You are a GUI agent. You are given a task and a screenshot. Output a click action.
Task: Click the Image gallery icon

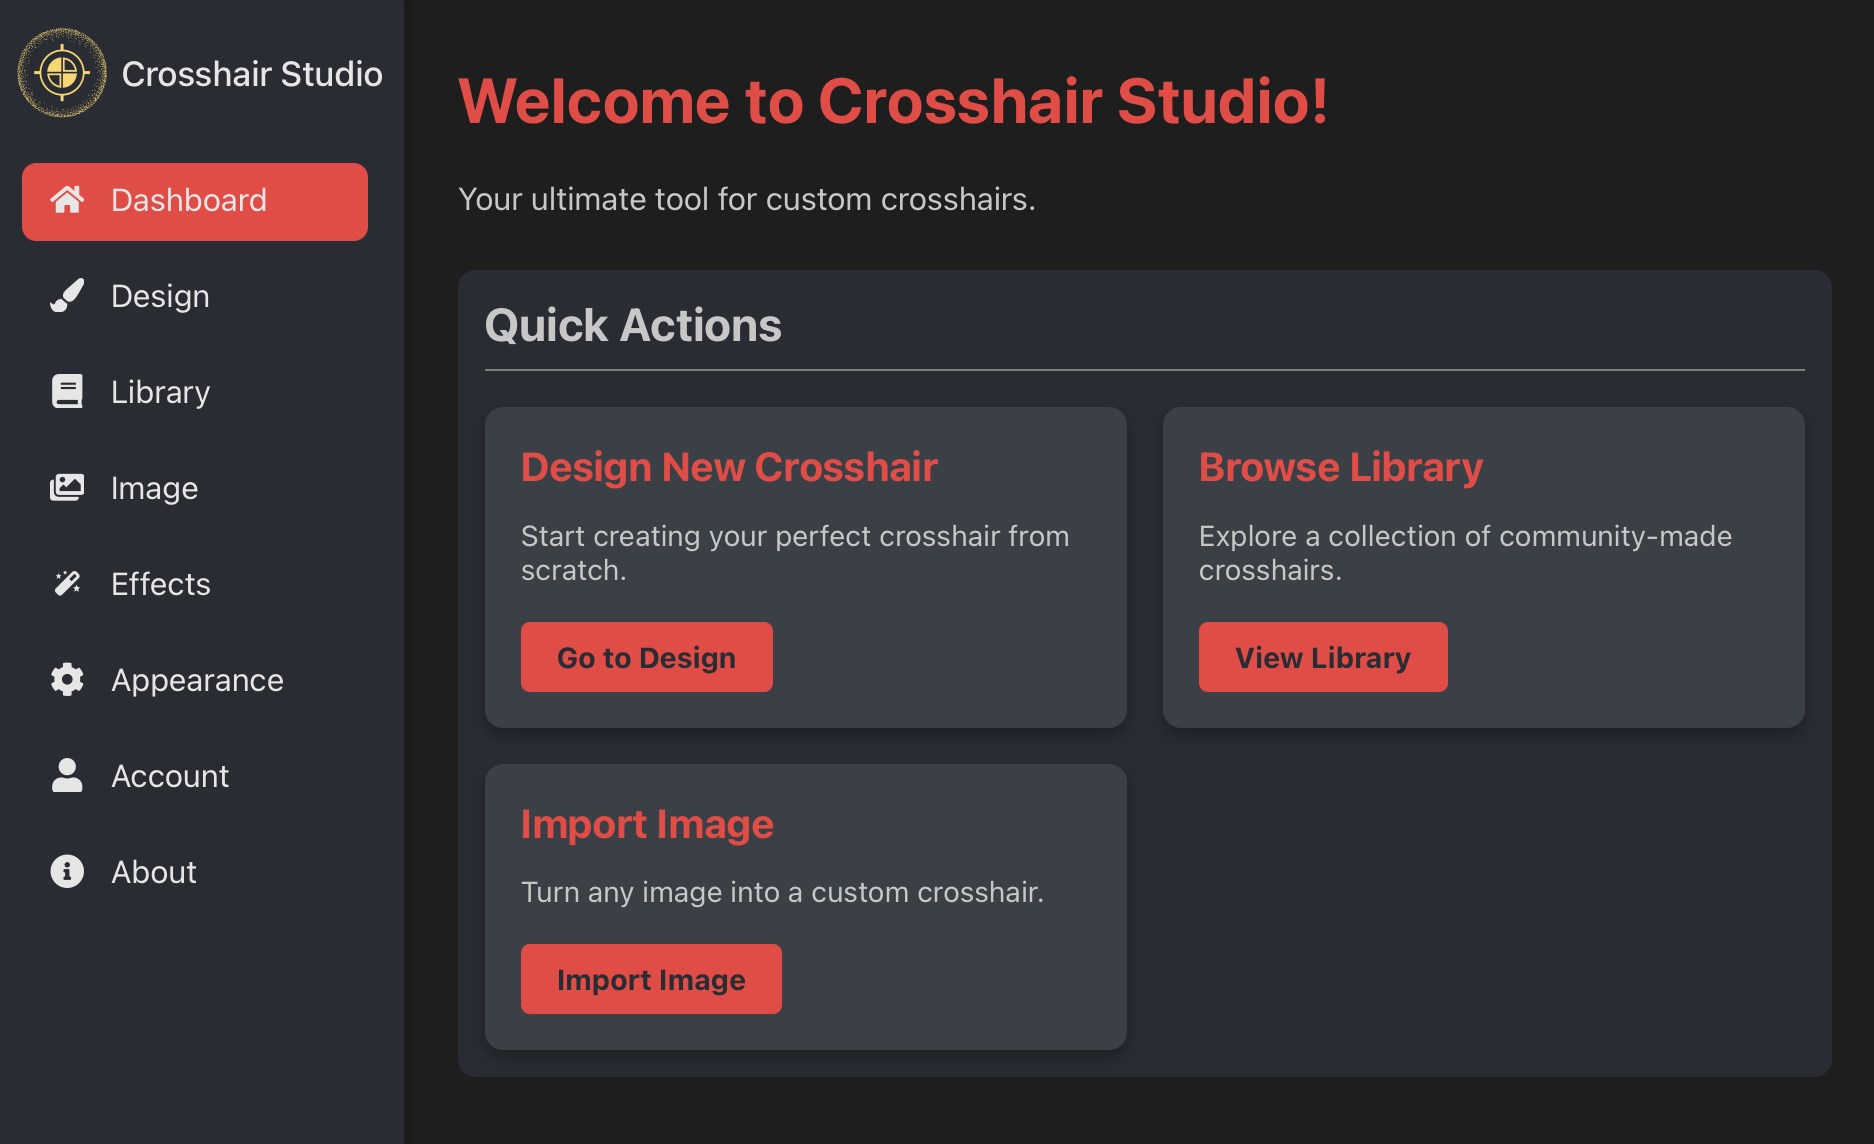click(x=67, y=488)
